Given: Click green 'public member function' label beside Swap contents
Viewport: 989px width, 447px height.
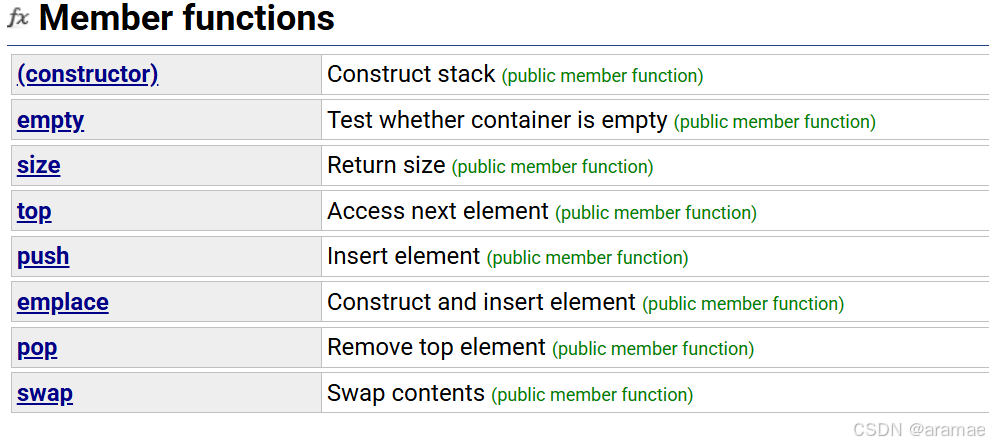Looking at the screenshot, I should 592,395.
